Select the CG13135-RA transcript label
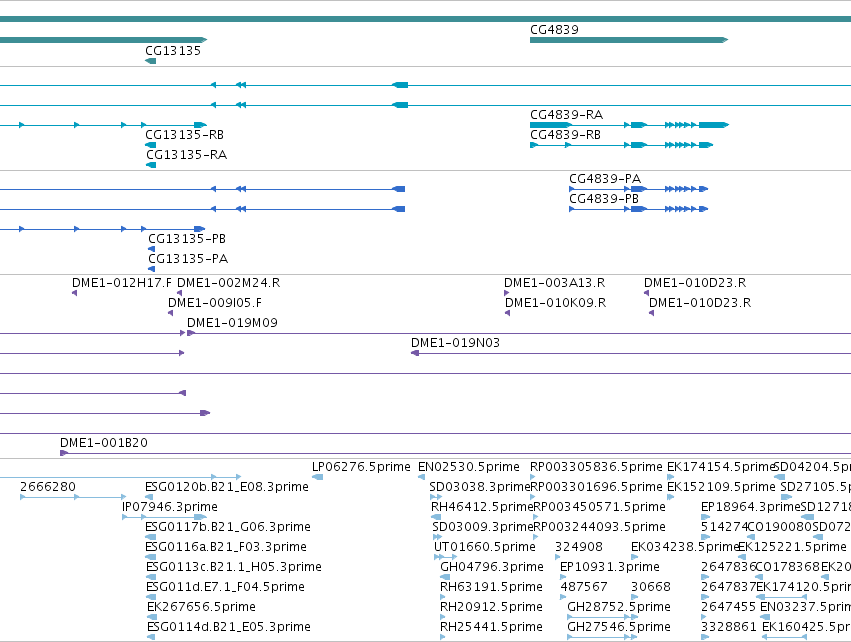Viewport: 851px width, 642px height. point(186,155)
